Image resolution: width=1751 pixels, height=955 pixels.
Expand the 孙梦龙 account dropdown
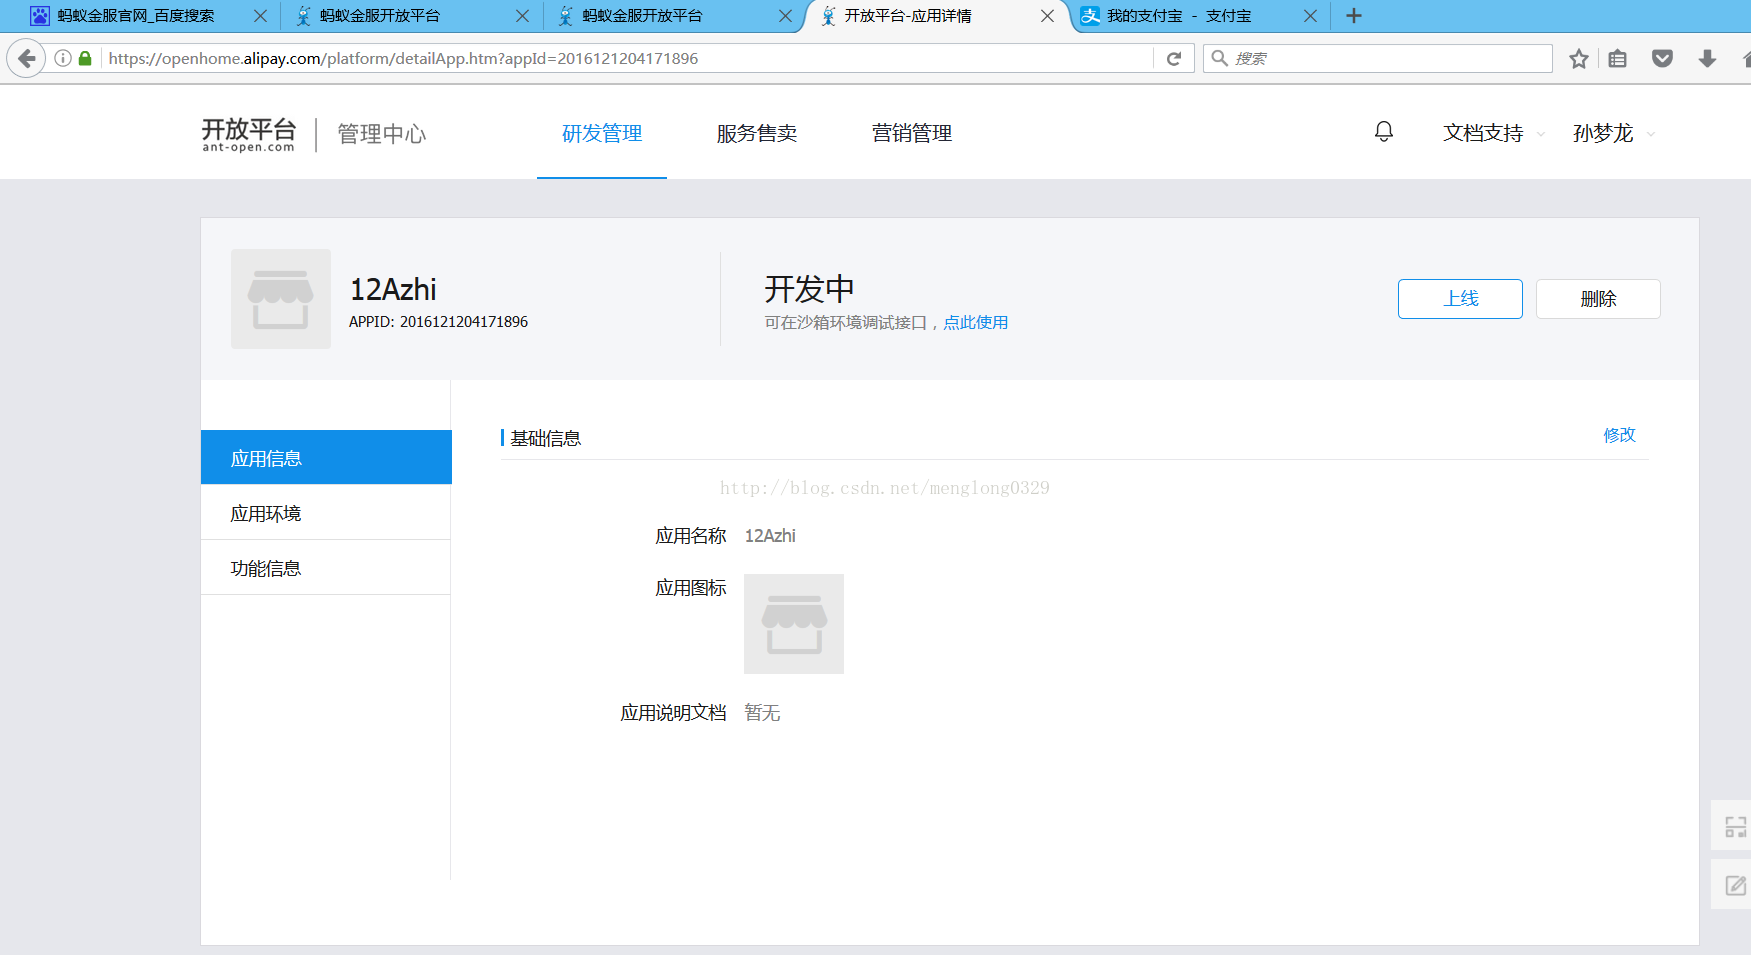point(1614,133)
